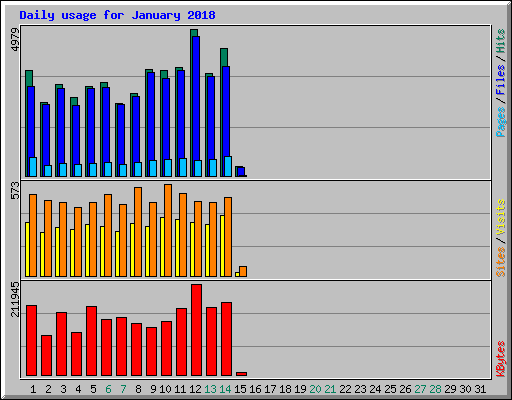Click the yellow Visits bar for day 14
The height and width of the screenshot is (400, 512).
coord(222,246)
